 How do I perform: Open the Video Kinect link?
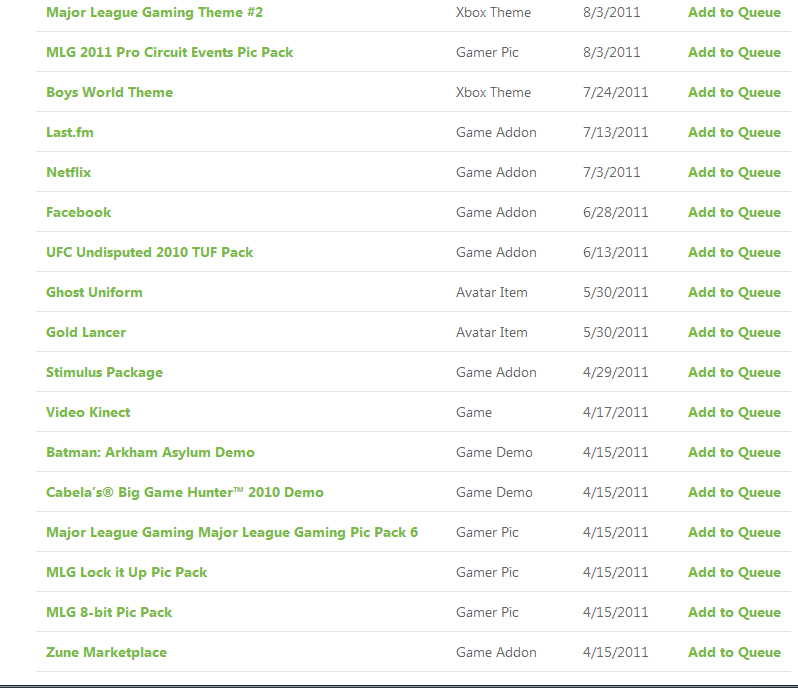pyautogui.click(x=88, y=412)
